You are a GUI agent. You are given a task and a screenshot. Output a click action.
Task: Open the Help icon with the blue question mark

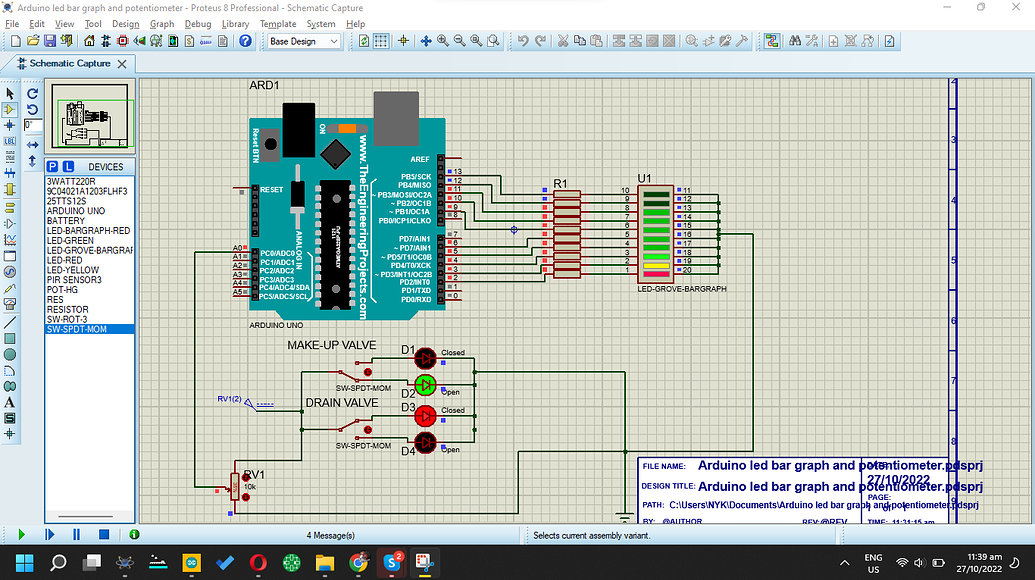246,41
